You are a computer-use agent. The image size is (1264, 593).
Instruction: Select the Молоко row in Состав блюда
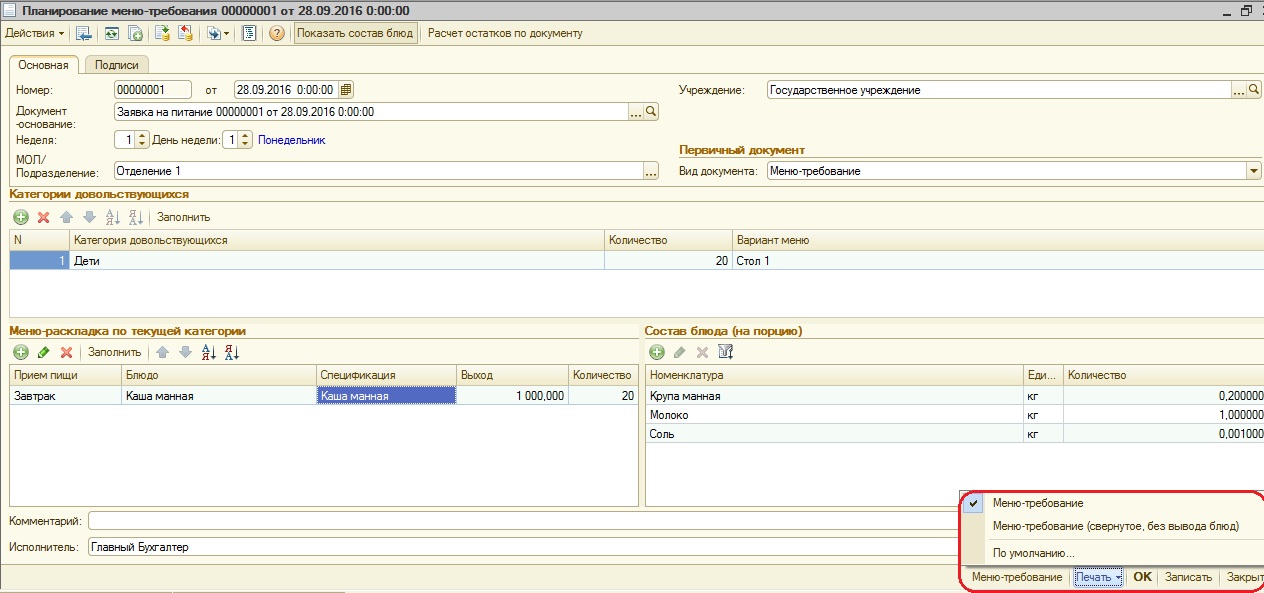(835, 414)
